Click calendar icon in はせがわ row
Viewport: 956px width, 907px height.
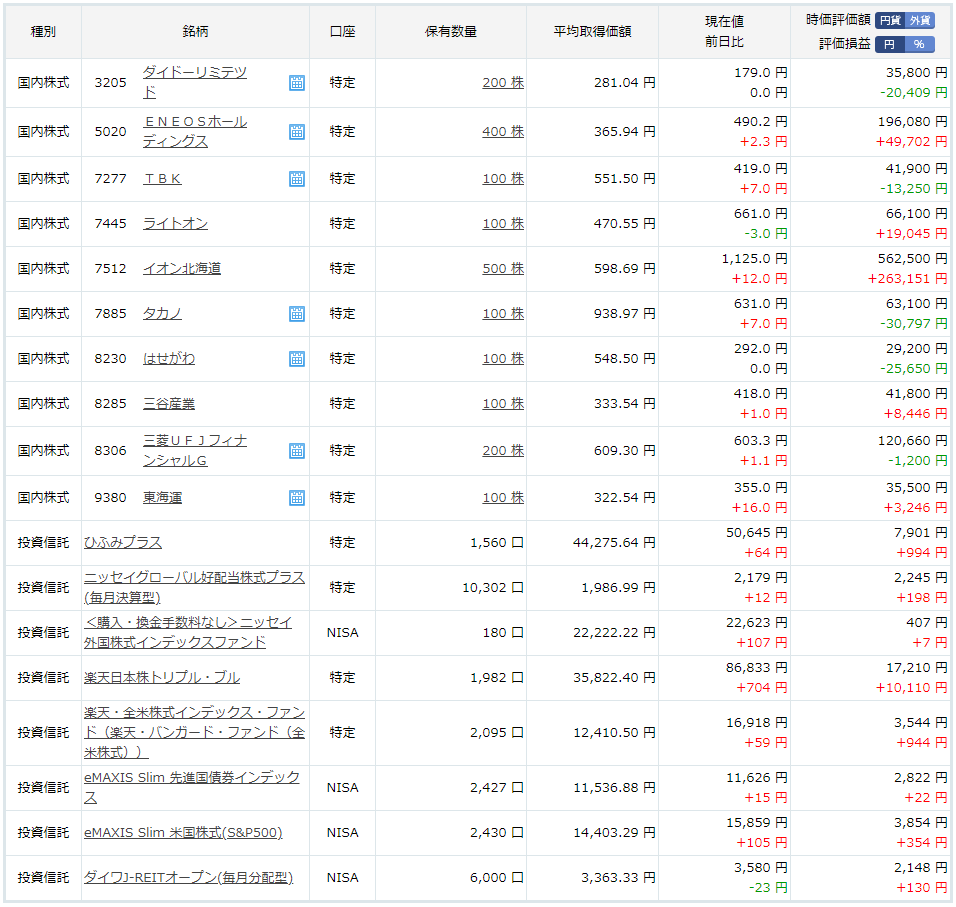coord(297,359)
